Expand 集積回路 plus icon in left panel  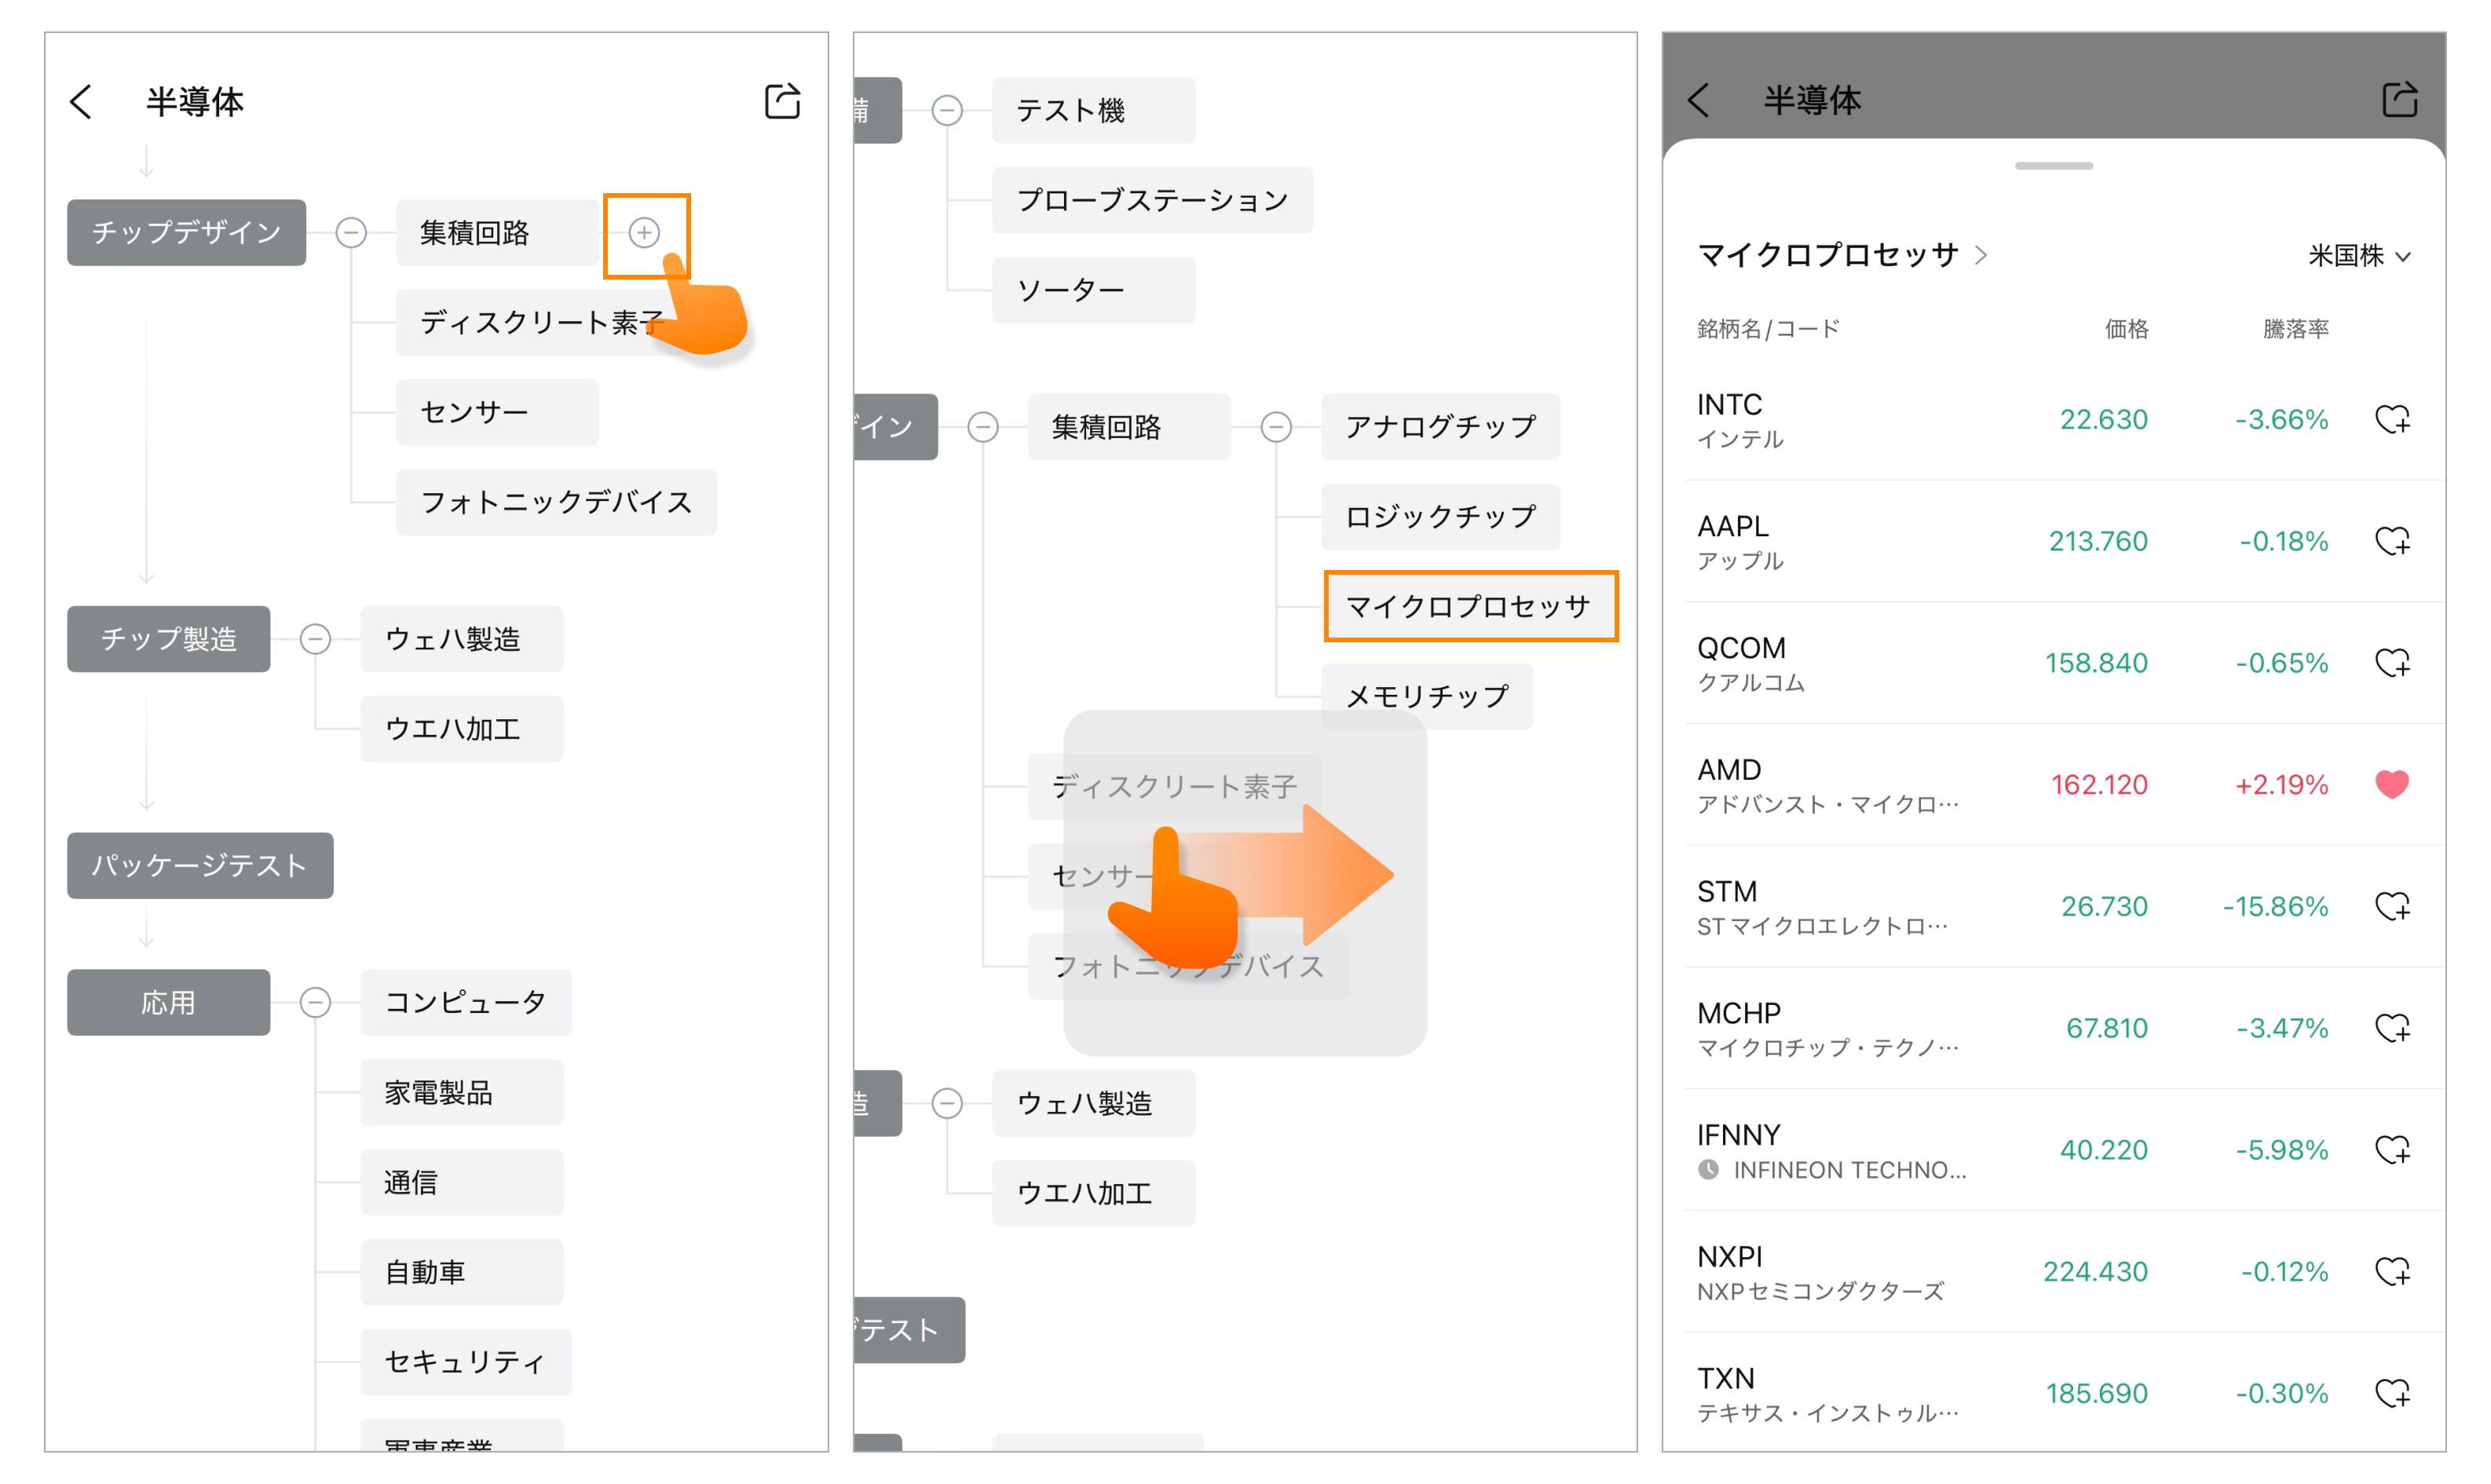644,233
